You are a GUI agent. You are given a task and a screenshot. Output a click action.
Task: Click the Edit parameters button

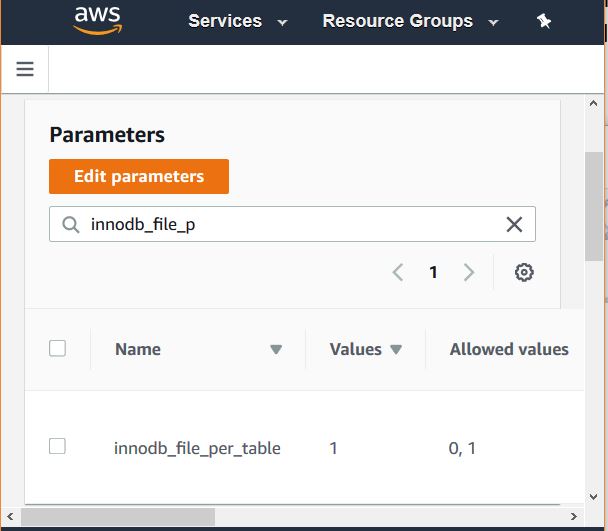pos(139,176)
